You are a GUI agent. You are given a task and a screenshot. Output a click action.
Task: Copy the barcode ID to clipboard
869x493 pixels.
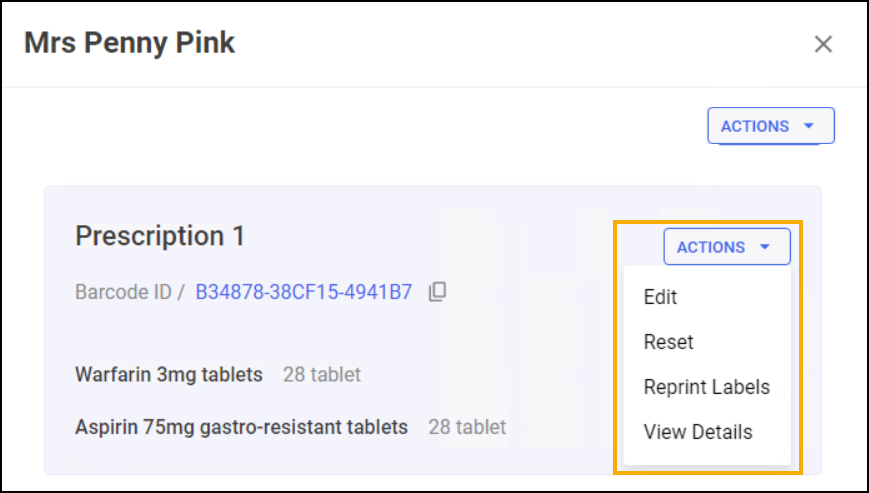[x=437, y=292]
